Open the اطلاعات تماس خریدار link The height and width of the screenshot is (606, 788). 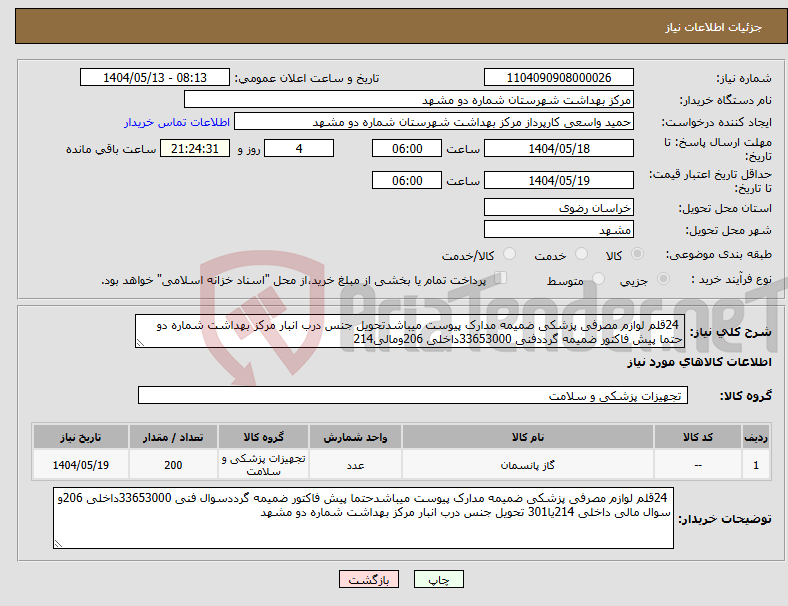click(177, 122)
